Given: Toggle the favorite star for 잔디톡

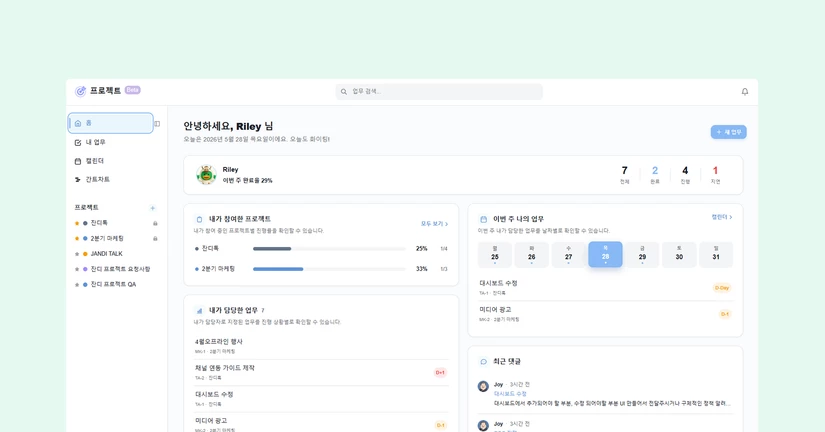Looking at the screenshot, I should click(x=77, y=223).
